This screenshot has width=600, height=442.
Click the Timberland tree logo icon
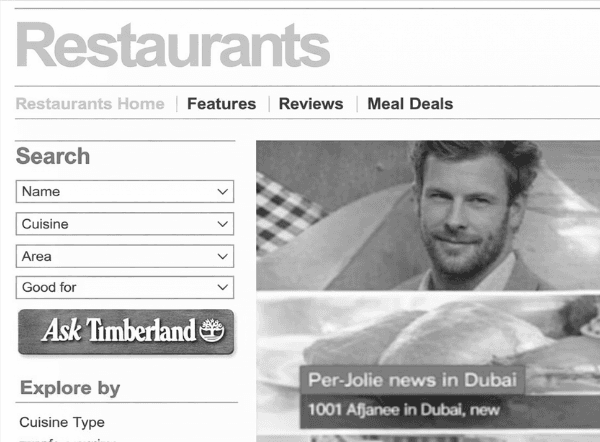212,330
